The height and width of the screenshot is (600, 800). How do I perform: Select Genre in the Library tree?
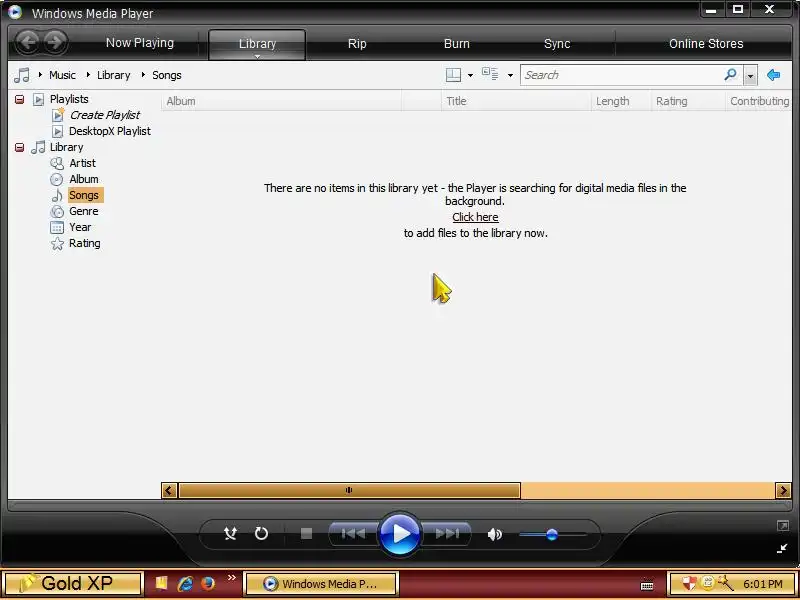[x=84, y=211]
